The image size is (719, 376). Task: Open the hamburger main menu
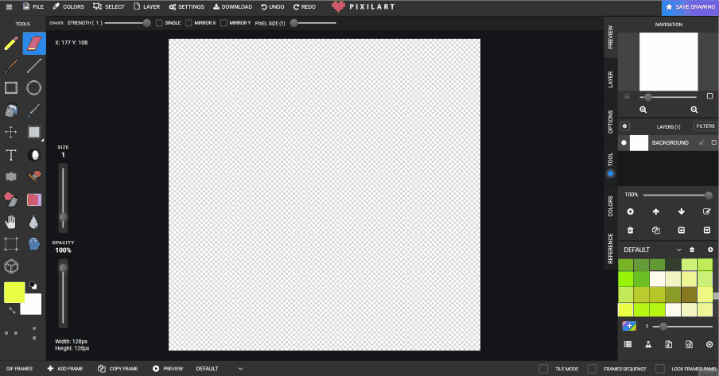click(9, 7)
